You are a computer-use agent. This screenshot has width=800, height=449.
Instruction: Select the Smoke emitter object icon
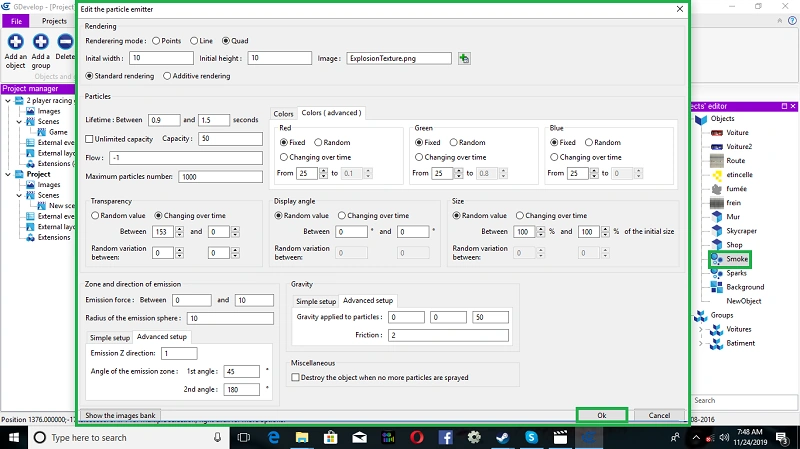717,259
